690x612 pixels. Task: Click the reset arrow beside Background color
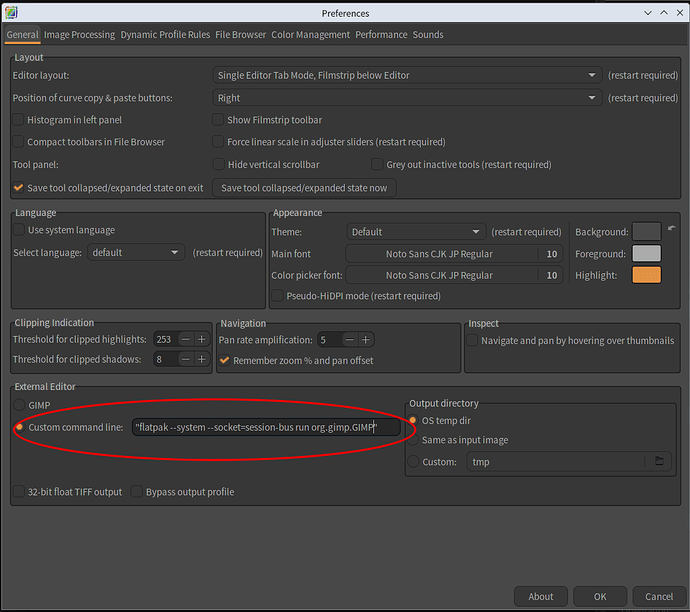pyautogui.click(x=672, y=229)
